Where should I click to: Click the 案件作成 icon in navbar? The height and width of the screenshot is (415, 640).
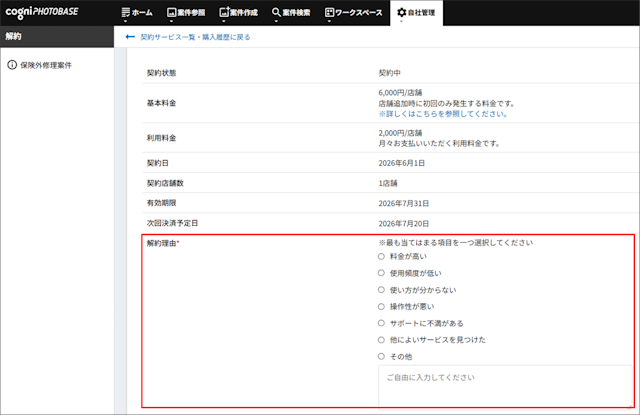(222, 13)
